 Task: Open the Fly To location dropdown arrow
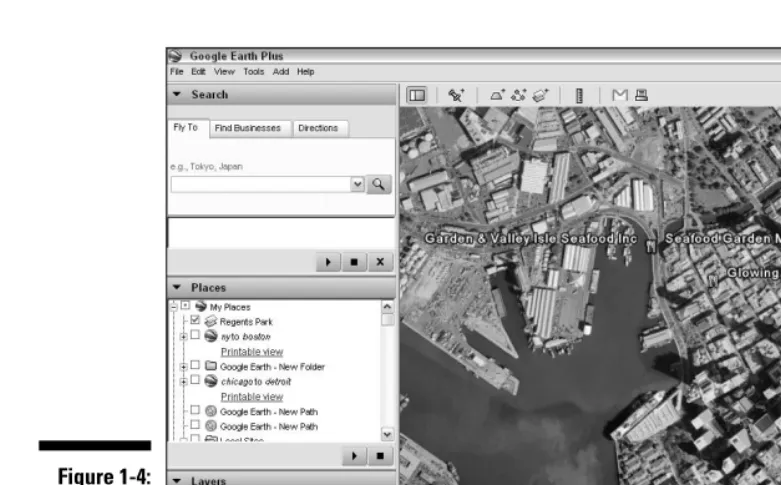coord(357,184)
